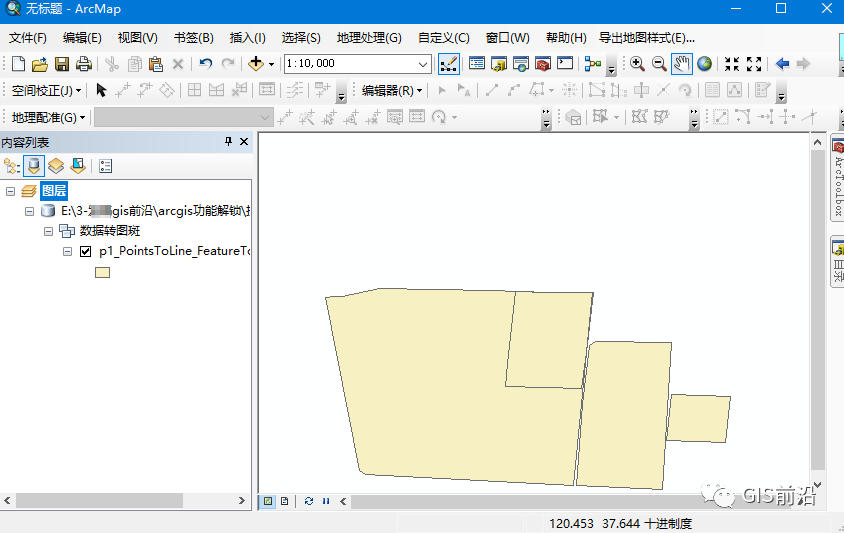Viewport: 844px width, 533px height.
Task: Click the New map document icon
Action: coord(18,64)
